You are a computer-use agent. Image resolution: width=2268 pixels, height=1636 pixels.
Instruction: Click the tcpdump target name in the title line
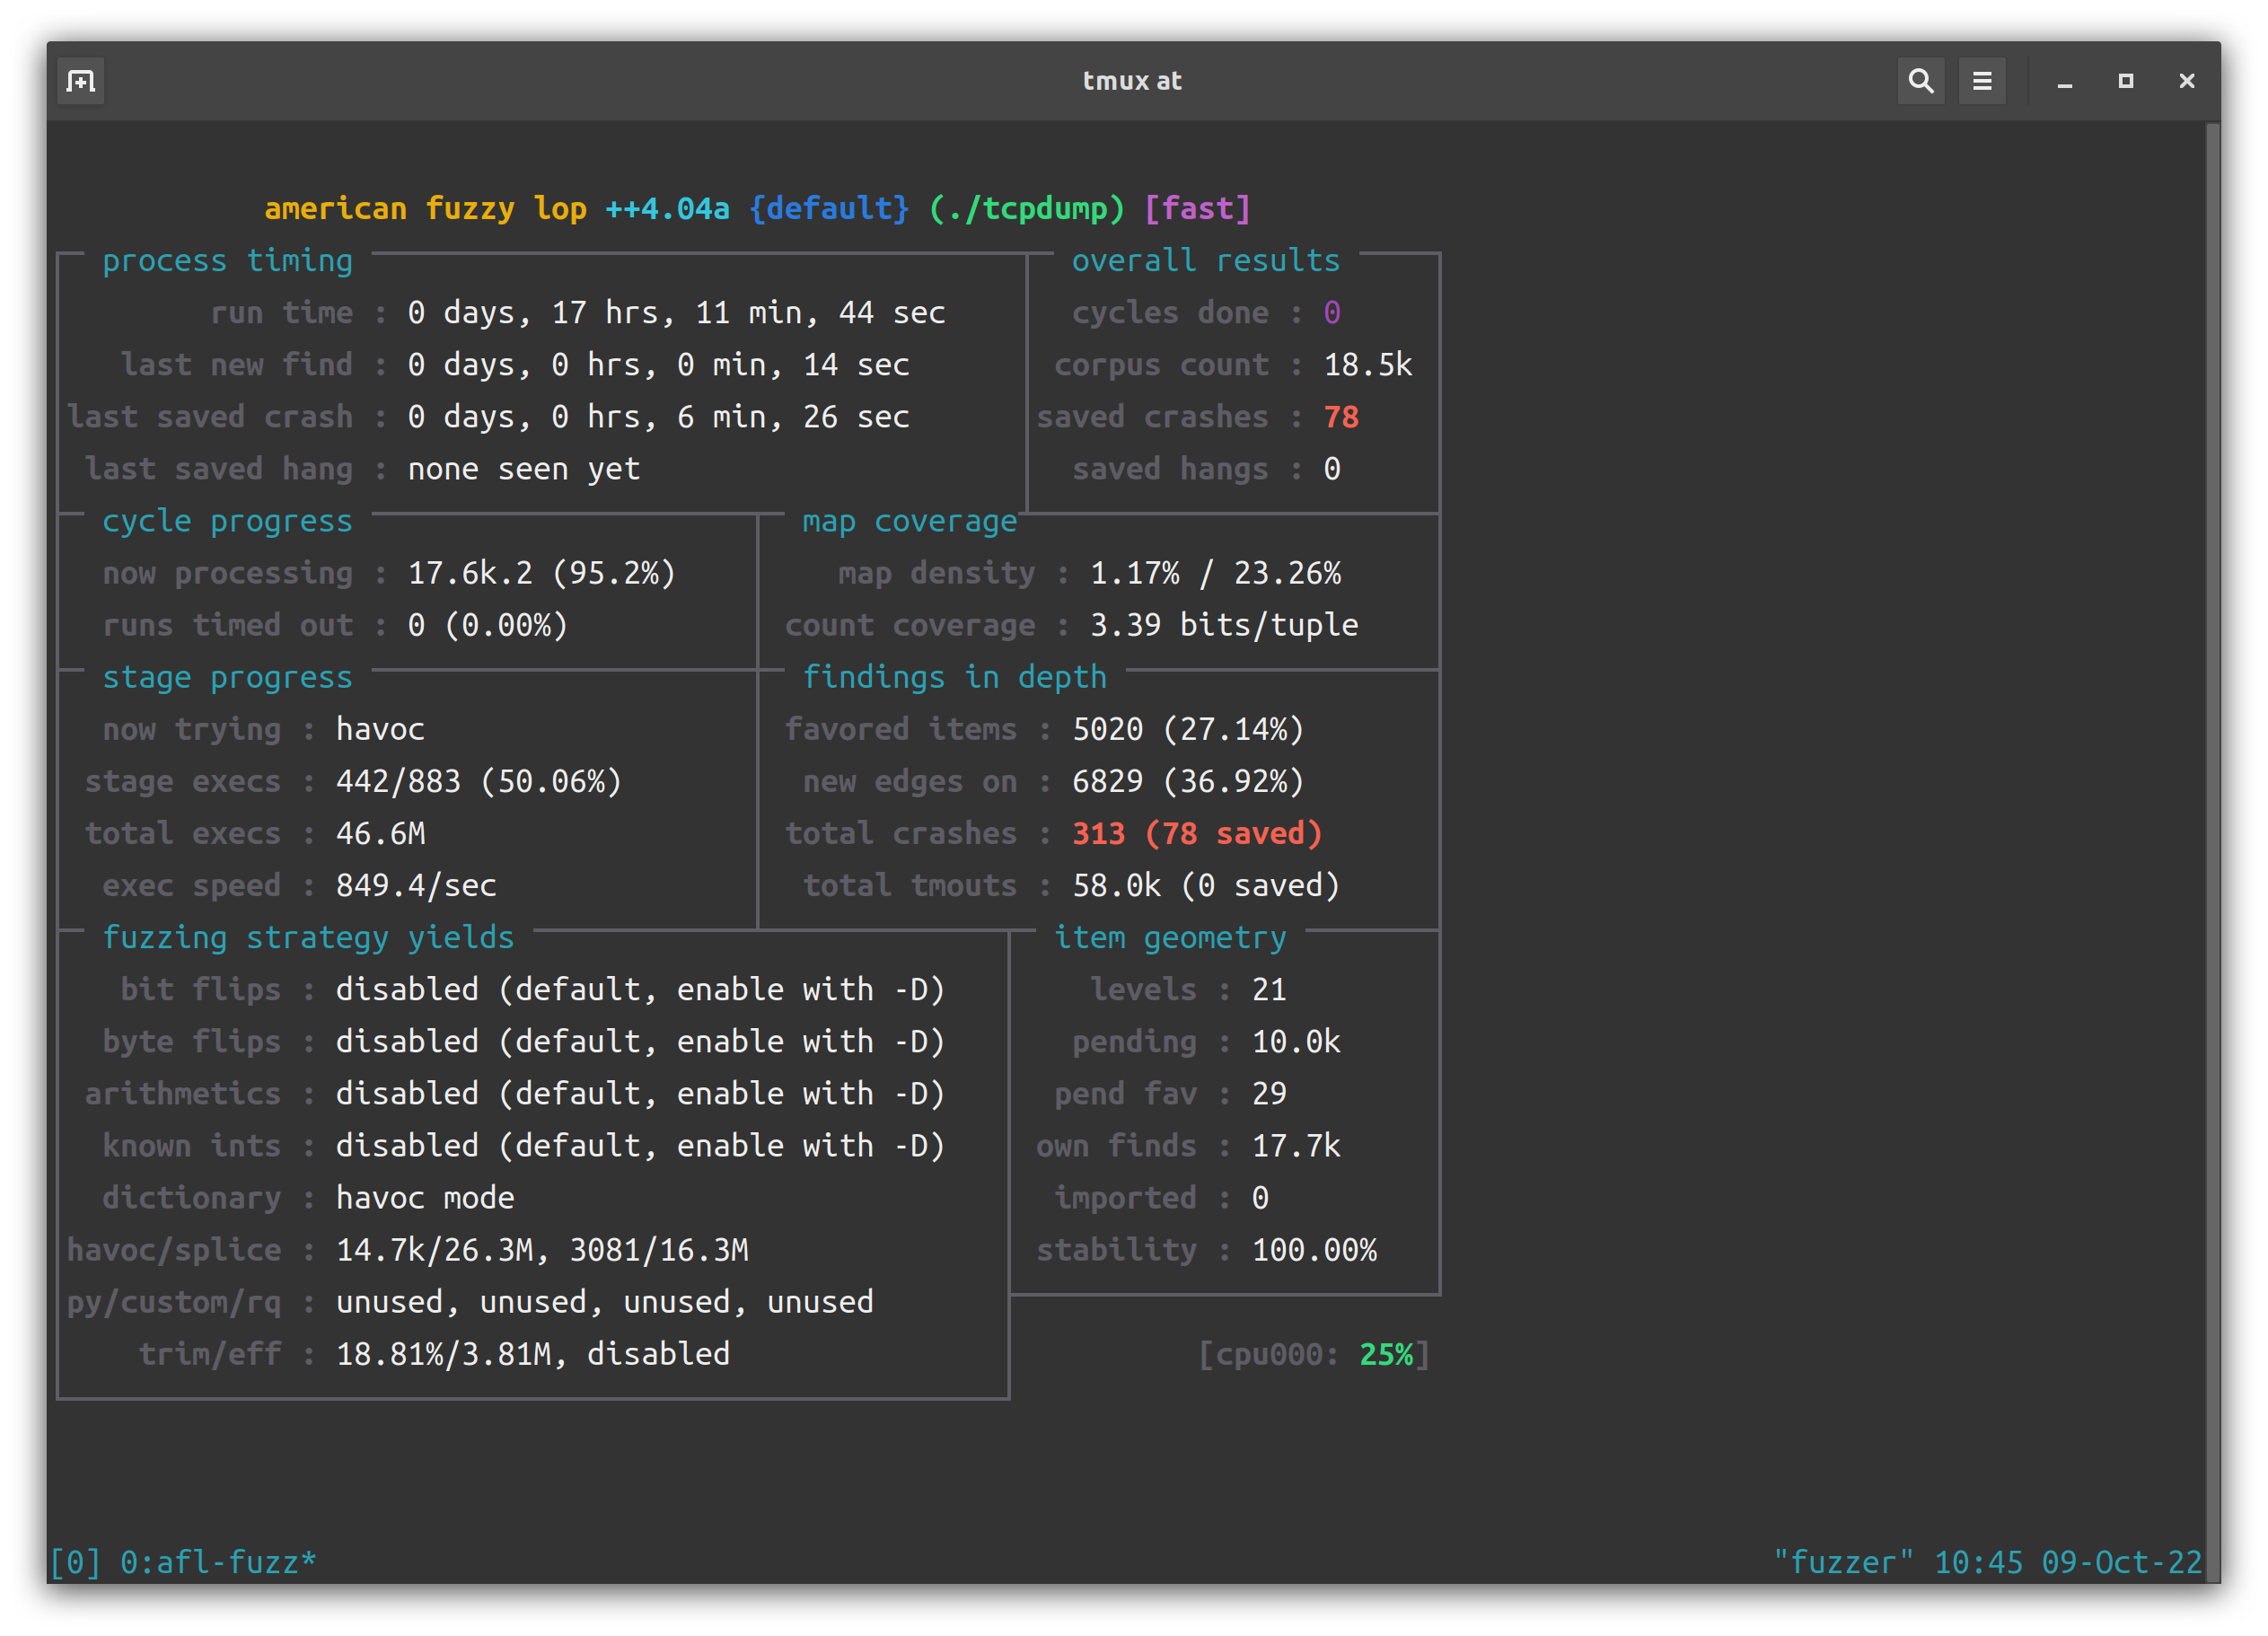1029,208
